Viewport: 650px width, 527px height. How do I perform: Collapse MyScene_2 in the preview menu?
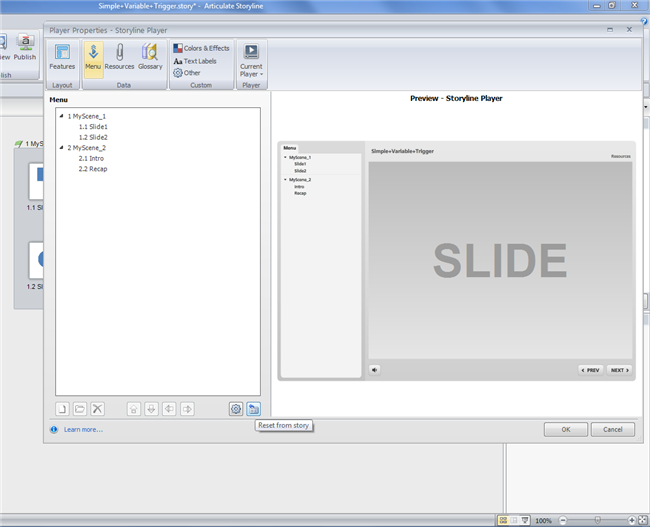tap(285, 180)
